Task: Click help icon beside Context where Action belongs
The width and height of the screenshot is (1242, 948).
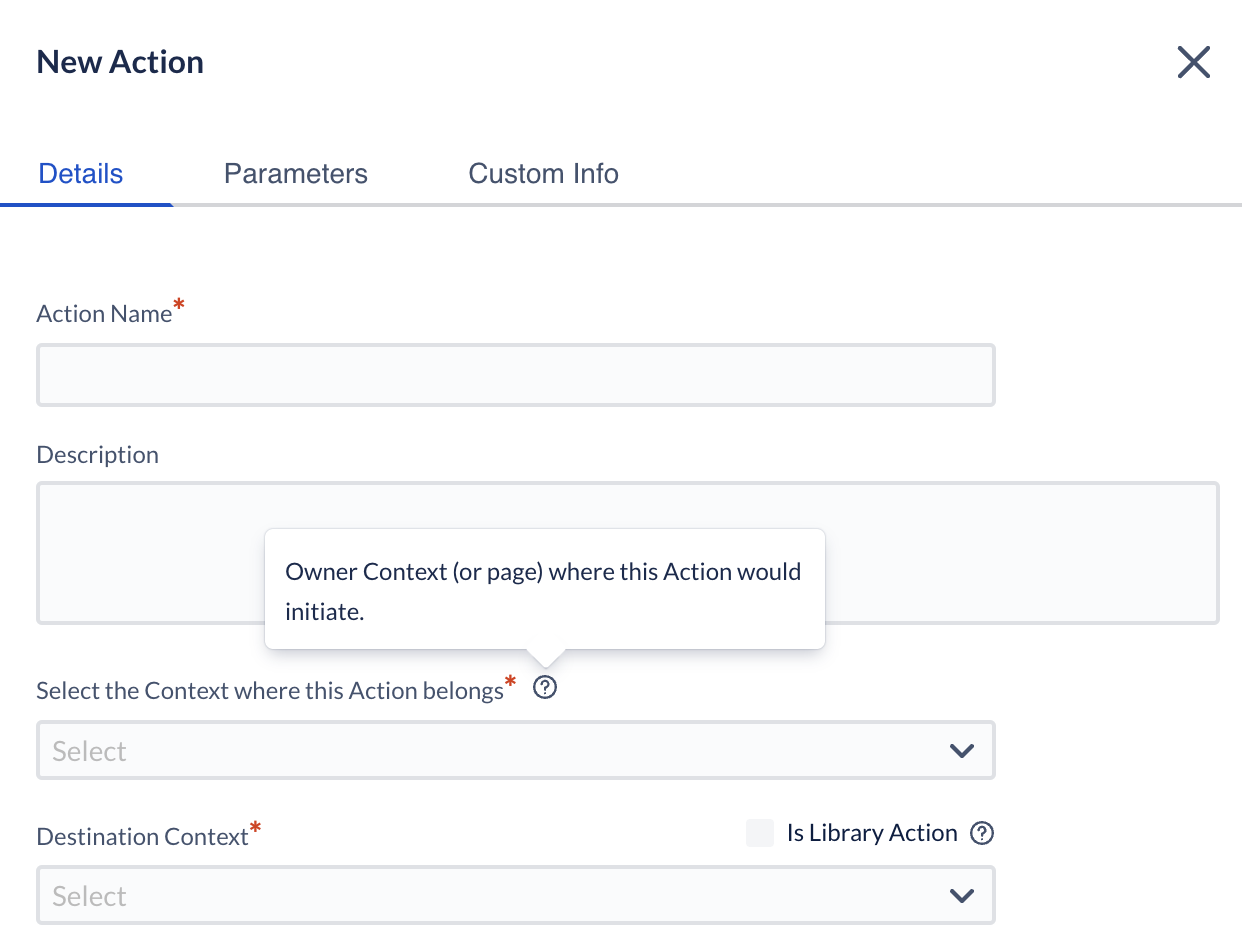Action: pyautogui.click(x=545, y=688)
